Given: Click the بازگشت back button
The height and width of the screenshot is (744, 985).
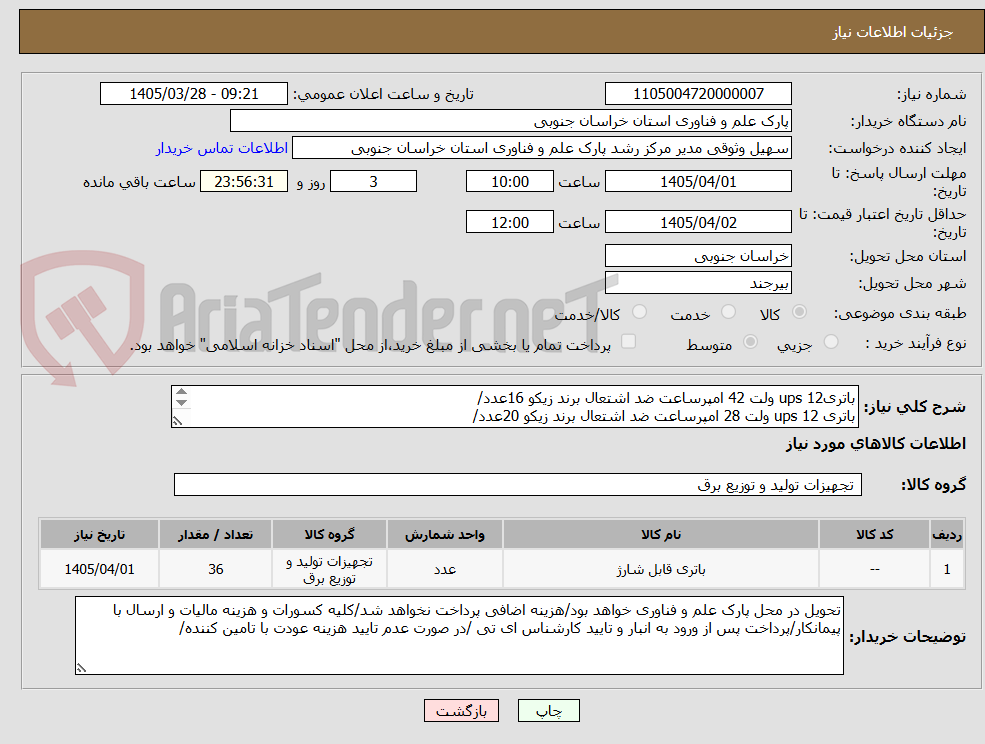Looking at the screenshot, I should pos(461,711).
